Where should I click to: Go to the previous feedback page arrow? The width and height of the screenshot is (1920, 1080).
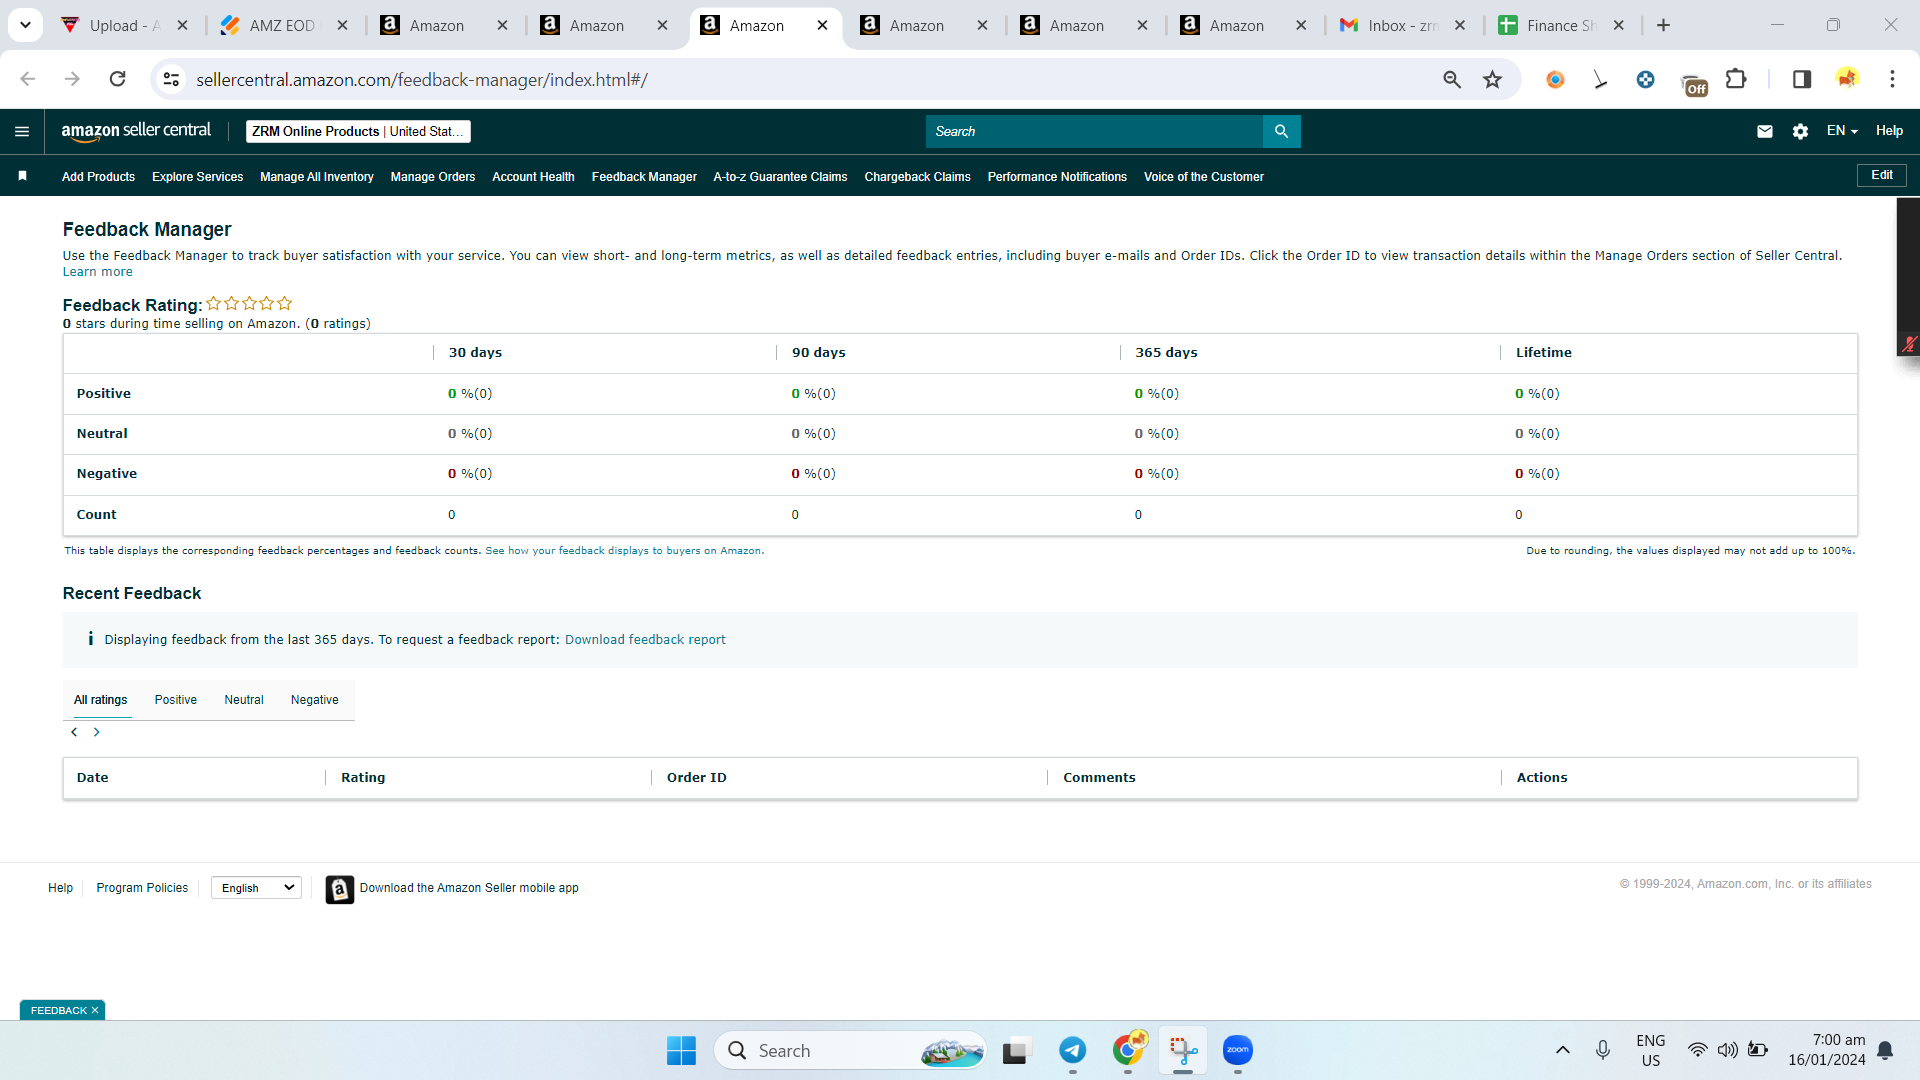click(74, 732)
